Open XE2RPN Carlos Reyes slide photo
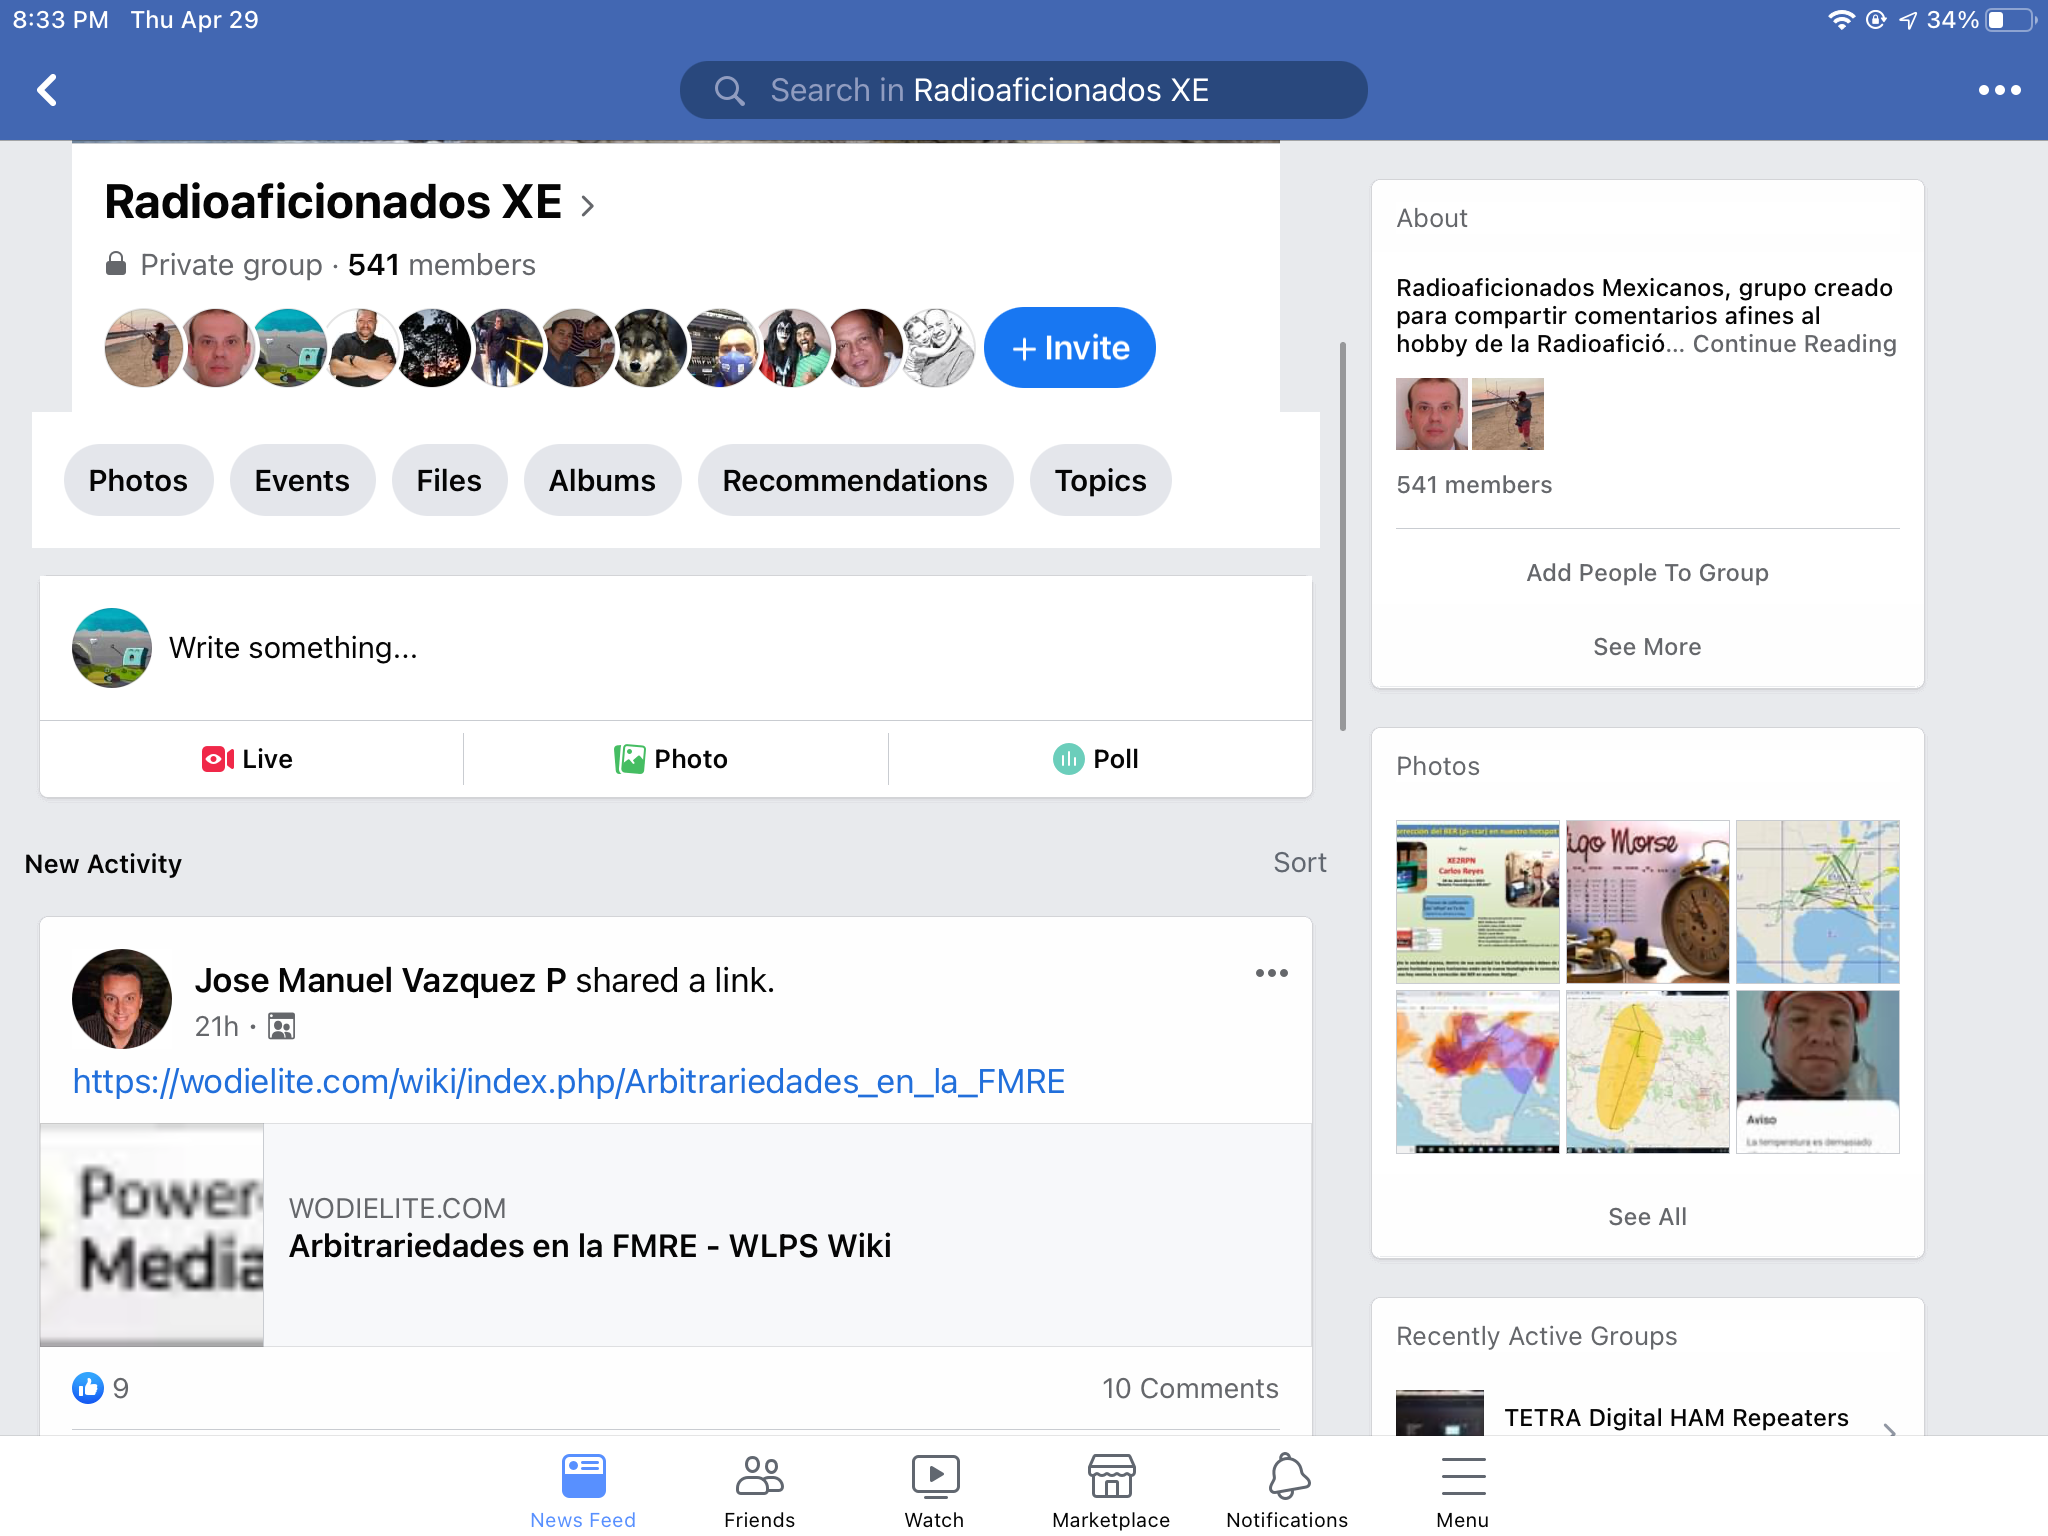Viewport: 2048px width, 1536px height. (1477, 902)
